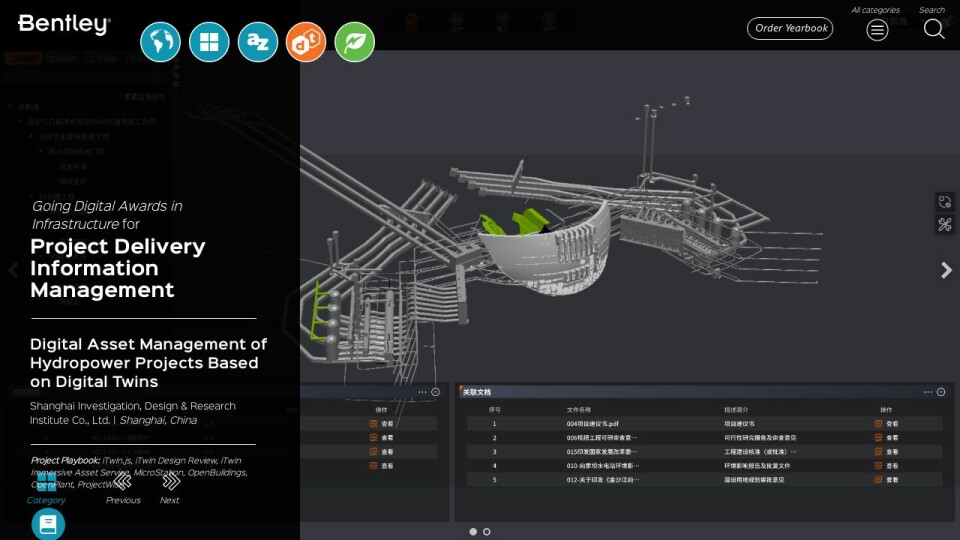Click the green leaf sustainability icon
The height and width of the screenshot is (540, 960).
[355, 42]
